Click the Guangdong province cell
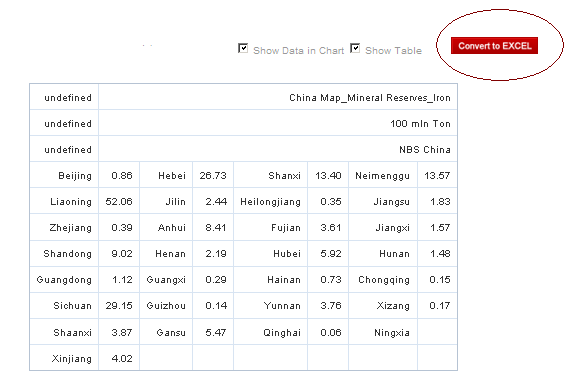571x373 pixels. (64, 279)
